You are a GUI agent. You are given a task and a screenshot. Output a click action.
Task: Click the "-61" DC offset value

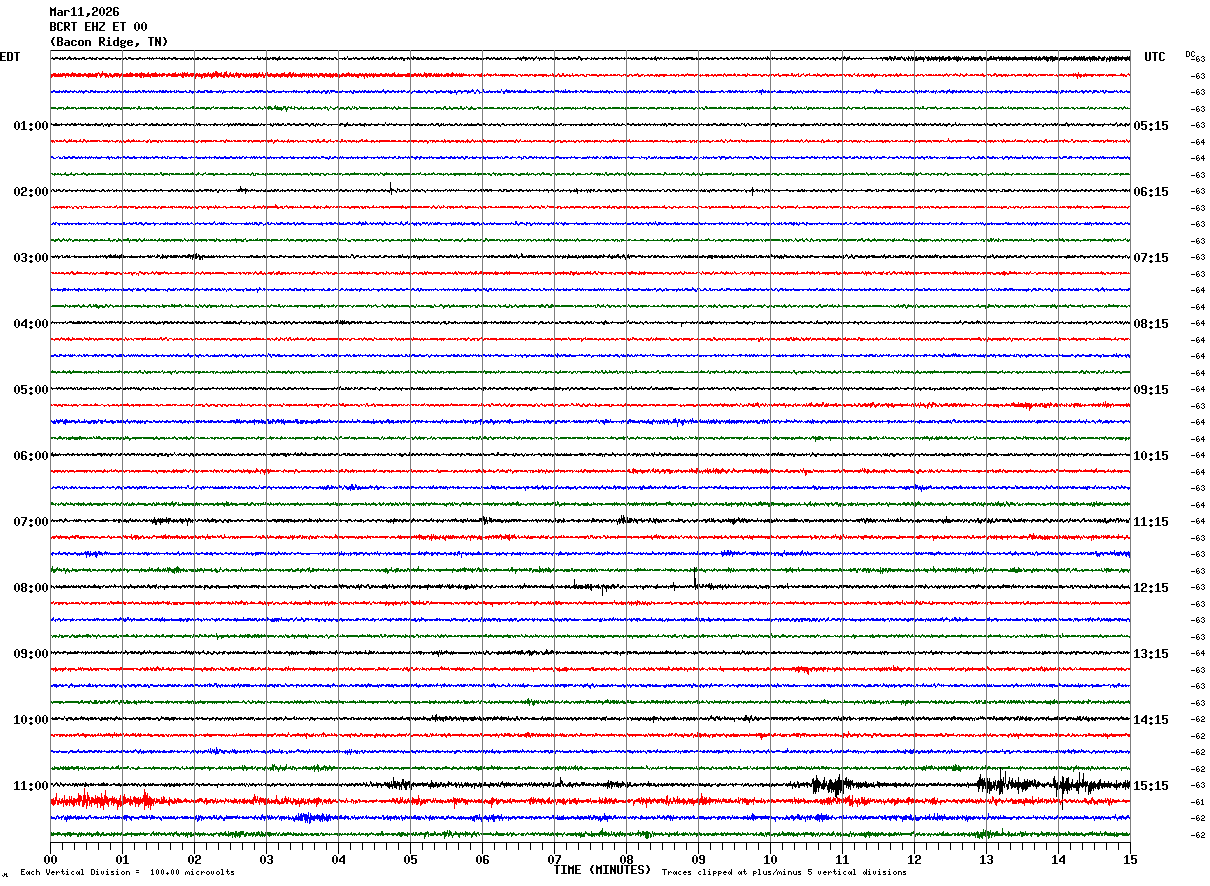coord(1197,802)
